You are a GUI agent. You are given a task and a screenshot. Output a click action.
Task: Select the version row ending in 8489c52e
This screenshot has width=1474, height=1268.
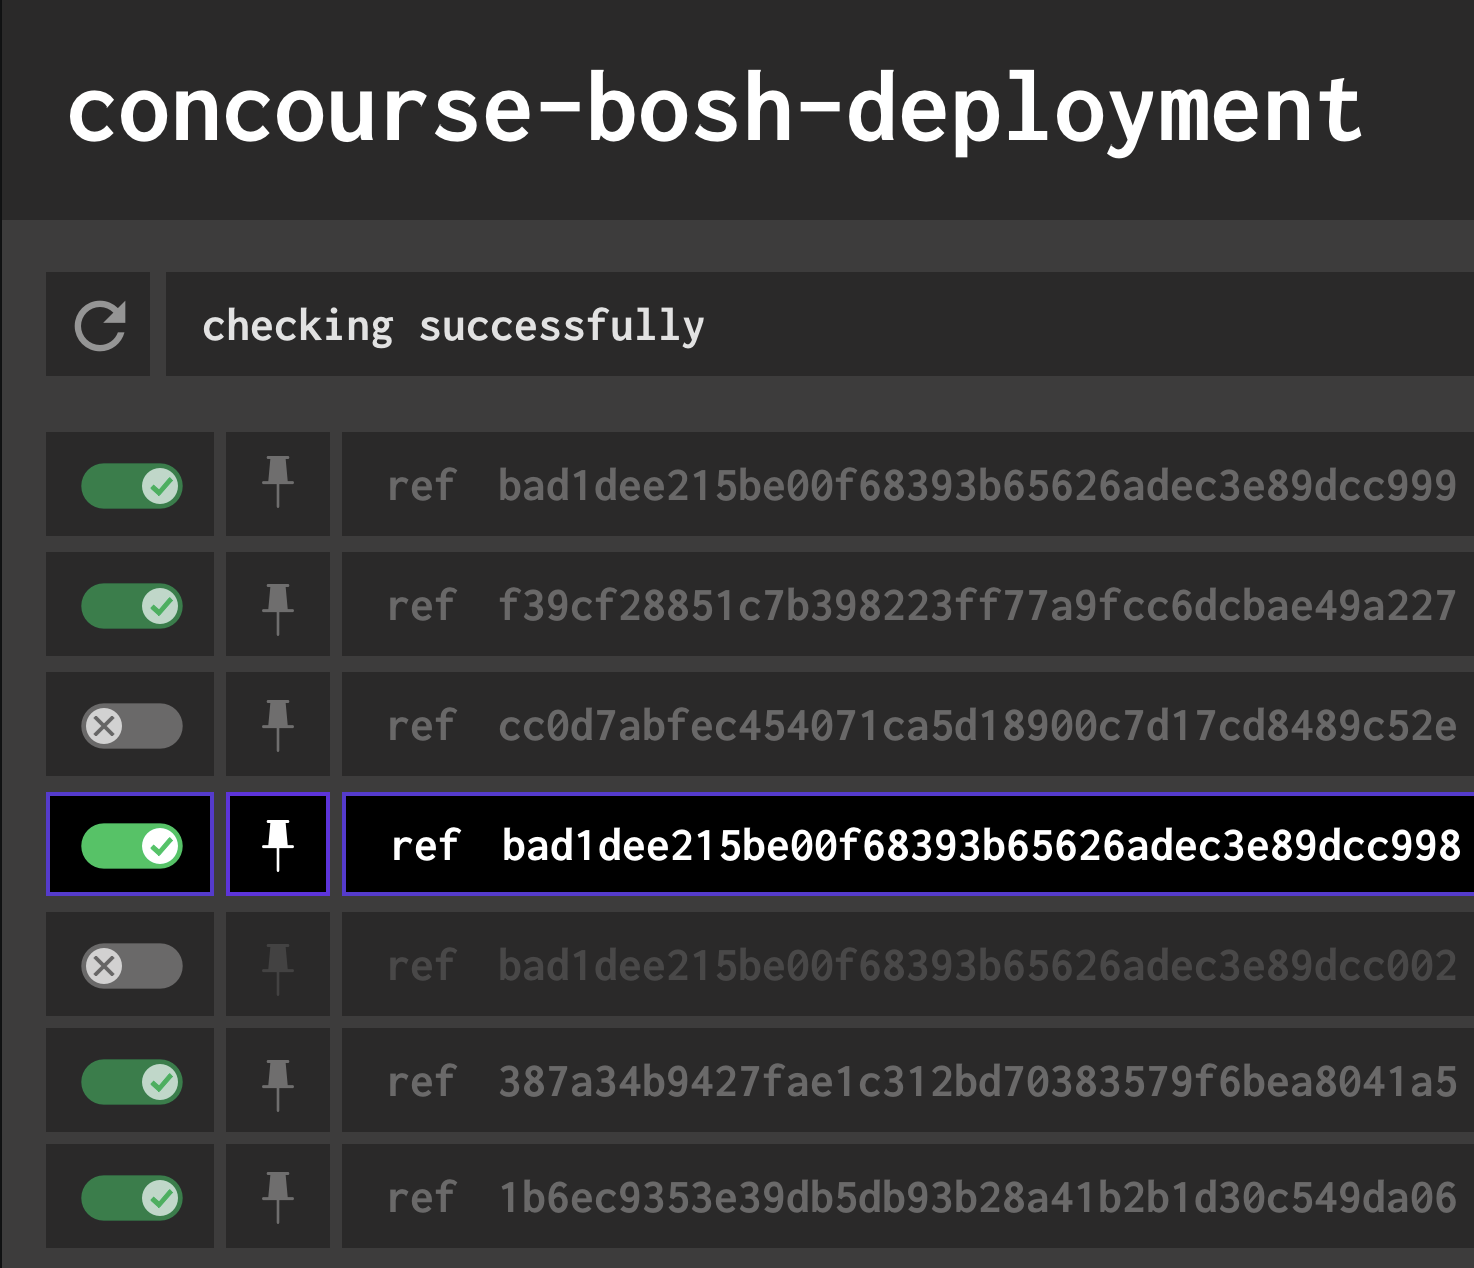click(x=900, y=725)
